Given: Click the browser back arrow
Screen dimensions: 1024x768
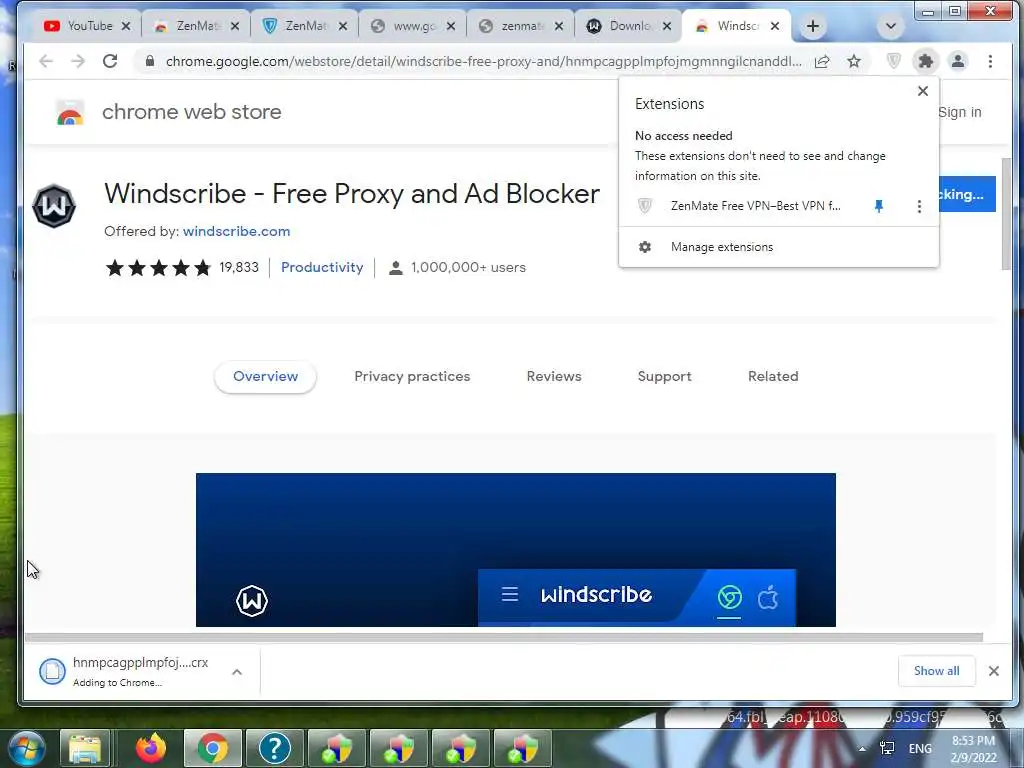Looking at the screenshot, I should point(46,61).
